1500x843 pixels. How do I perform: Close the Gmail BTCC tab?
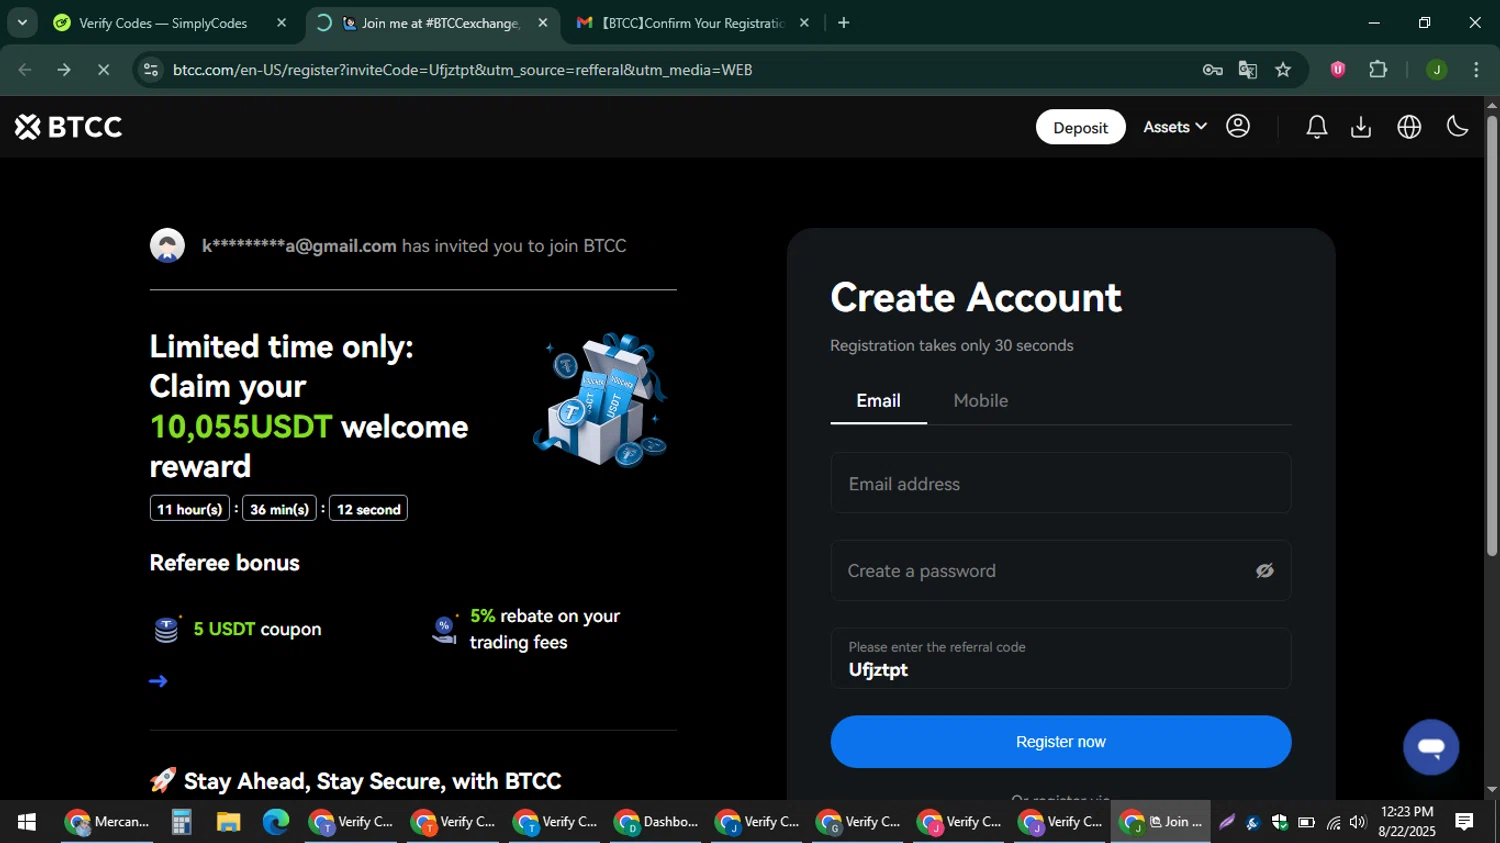[804, 23]
